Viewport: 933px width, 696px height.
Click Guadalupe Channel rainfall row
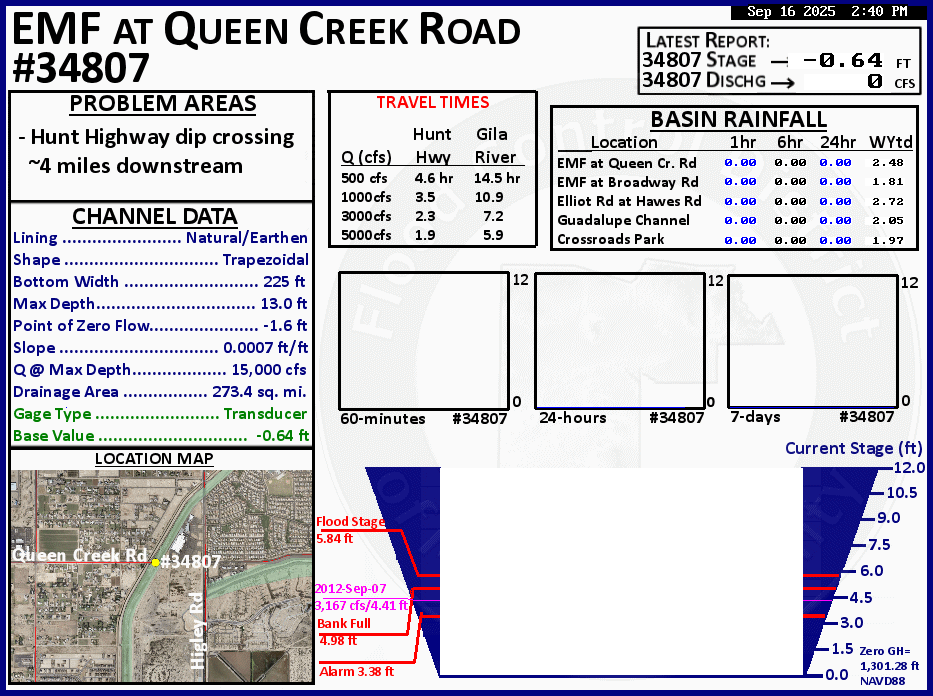pyautogui.click(x=730, y=221)
